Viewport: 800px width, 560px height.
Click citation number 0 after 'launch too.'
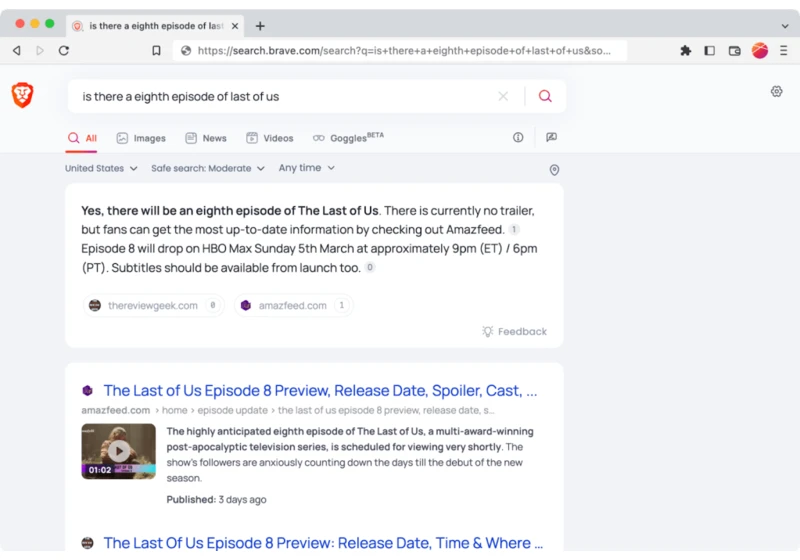[x=370, y=267]
